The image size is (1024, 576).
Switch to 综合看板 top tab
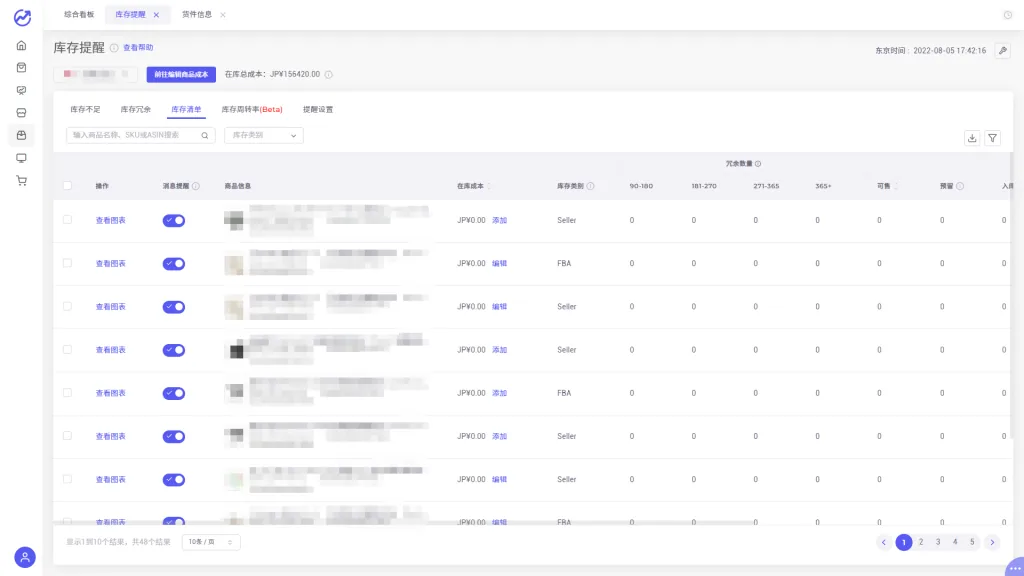(x=79, y=14)
